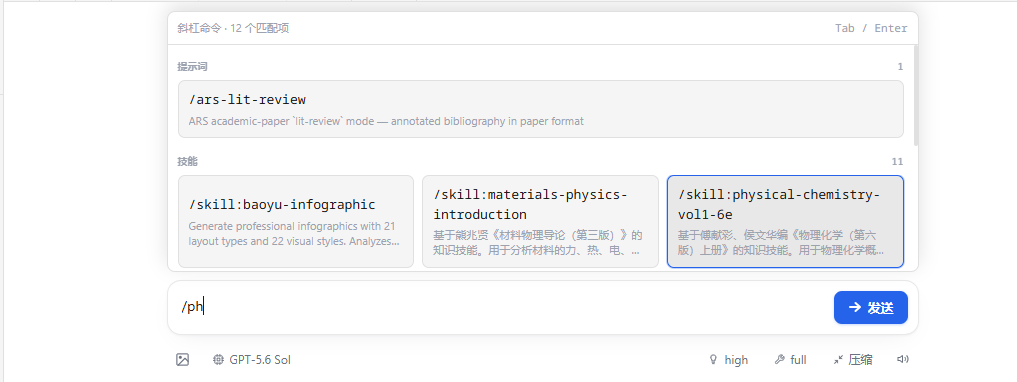Click the 斜杠命令 · 12 个匹配项 header
The height and width of the screenshot is (382, 1017).
pos(233,28)
